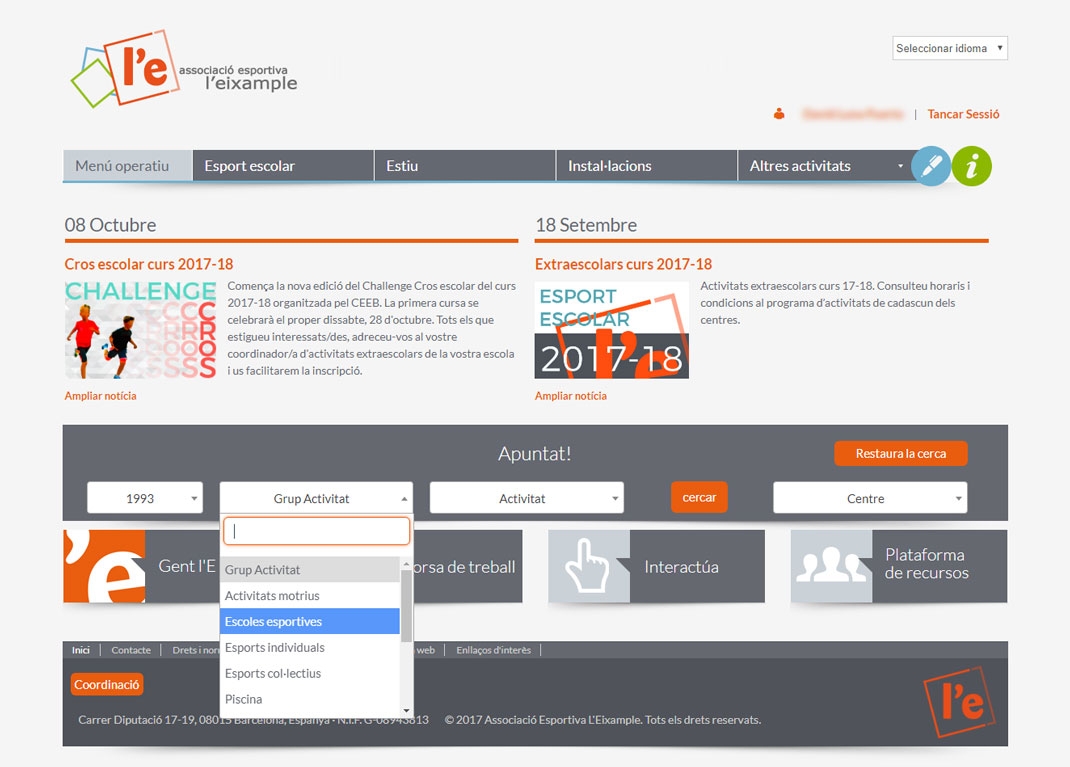This screenshot has width=1070, height=767.
Task: Click the Coordinació button
Action: pyautogui.click(x=106, y=684)
